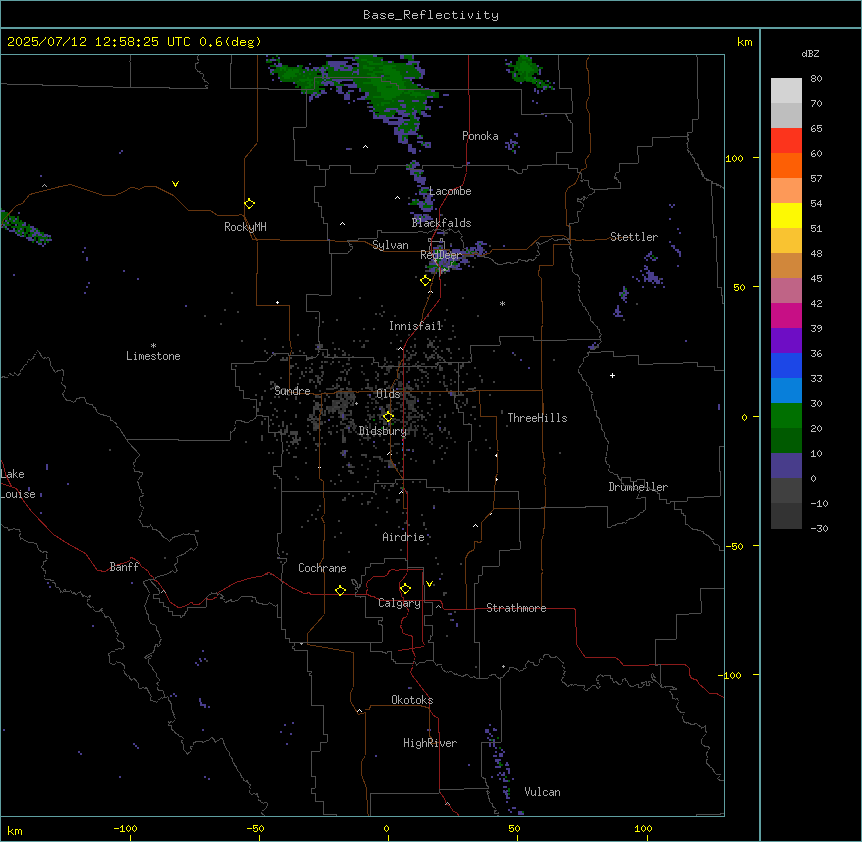This screenshot has height=842, width=862.
Task: Click the dBZ legend heading
Action: pos(810,53)
